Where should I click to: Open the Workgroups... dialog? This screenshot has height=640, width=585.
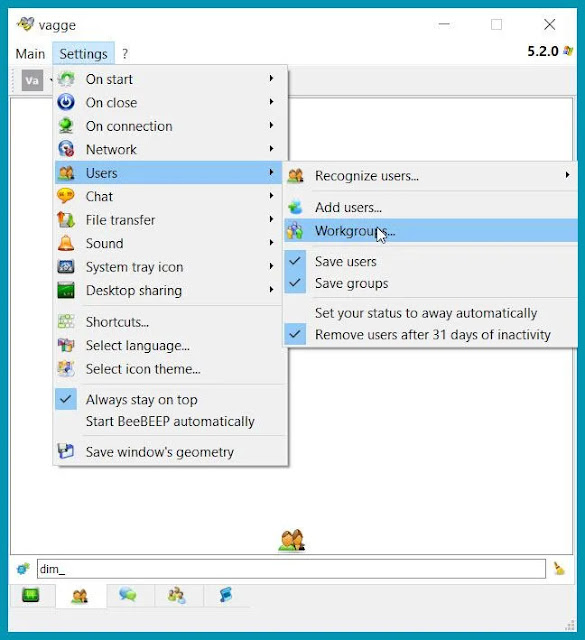[x=431, y=231]
